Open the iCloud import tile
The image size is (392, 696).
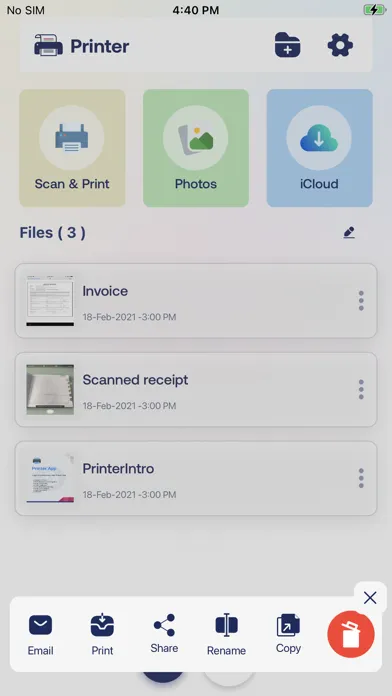320,148
